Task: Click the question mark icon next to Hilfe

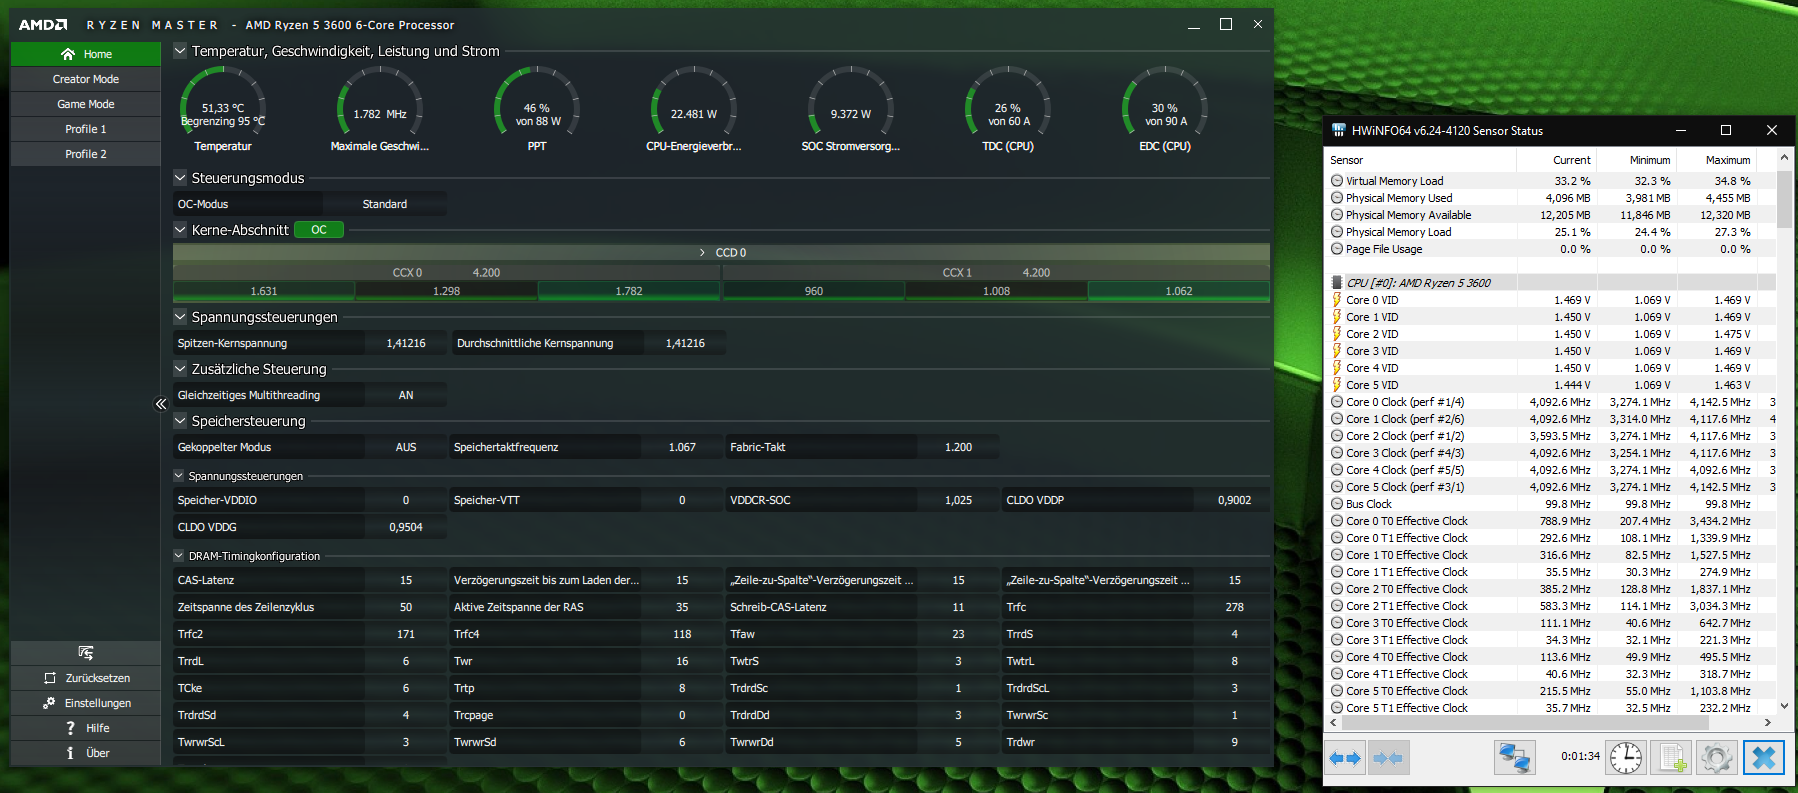Action: point(70,728)
